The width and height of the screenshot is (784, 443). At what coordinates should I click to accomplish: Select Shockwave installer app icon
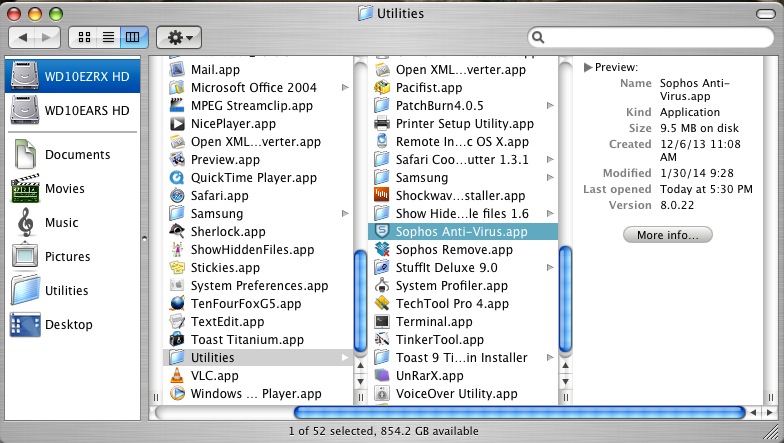click(382, 196)
